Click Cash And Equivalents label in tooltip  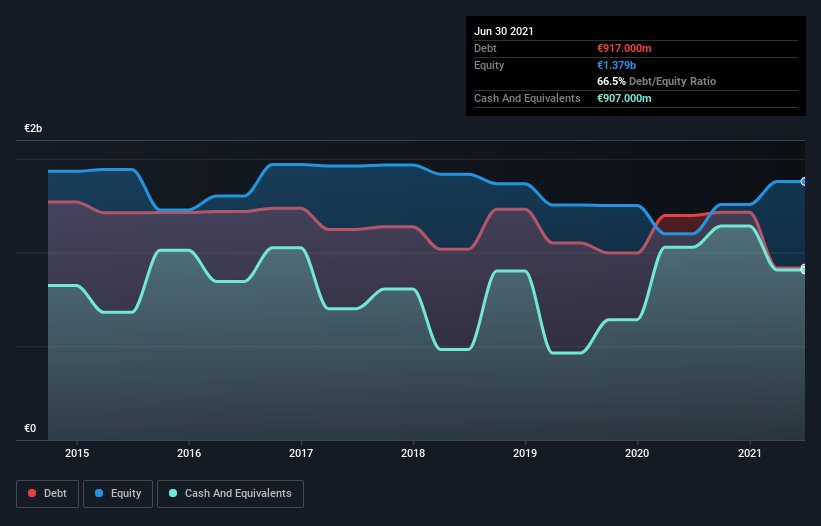[x=527, y=98]
